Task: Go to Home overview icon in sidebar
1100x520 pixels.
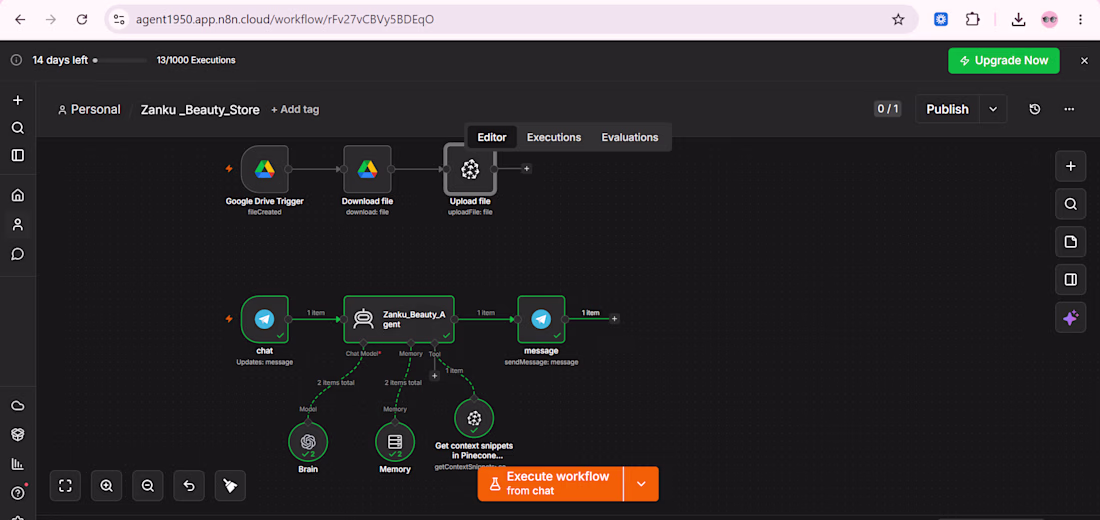Action: point(18,195)
